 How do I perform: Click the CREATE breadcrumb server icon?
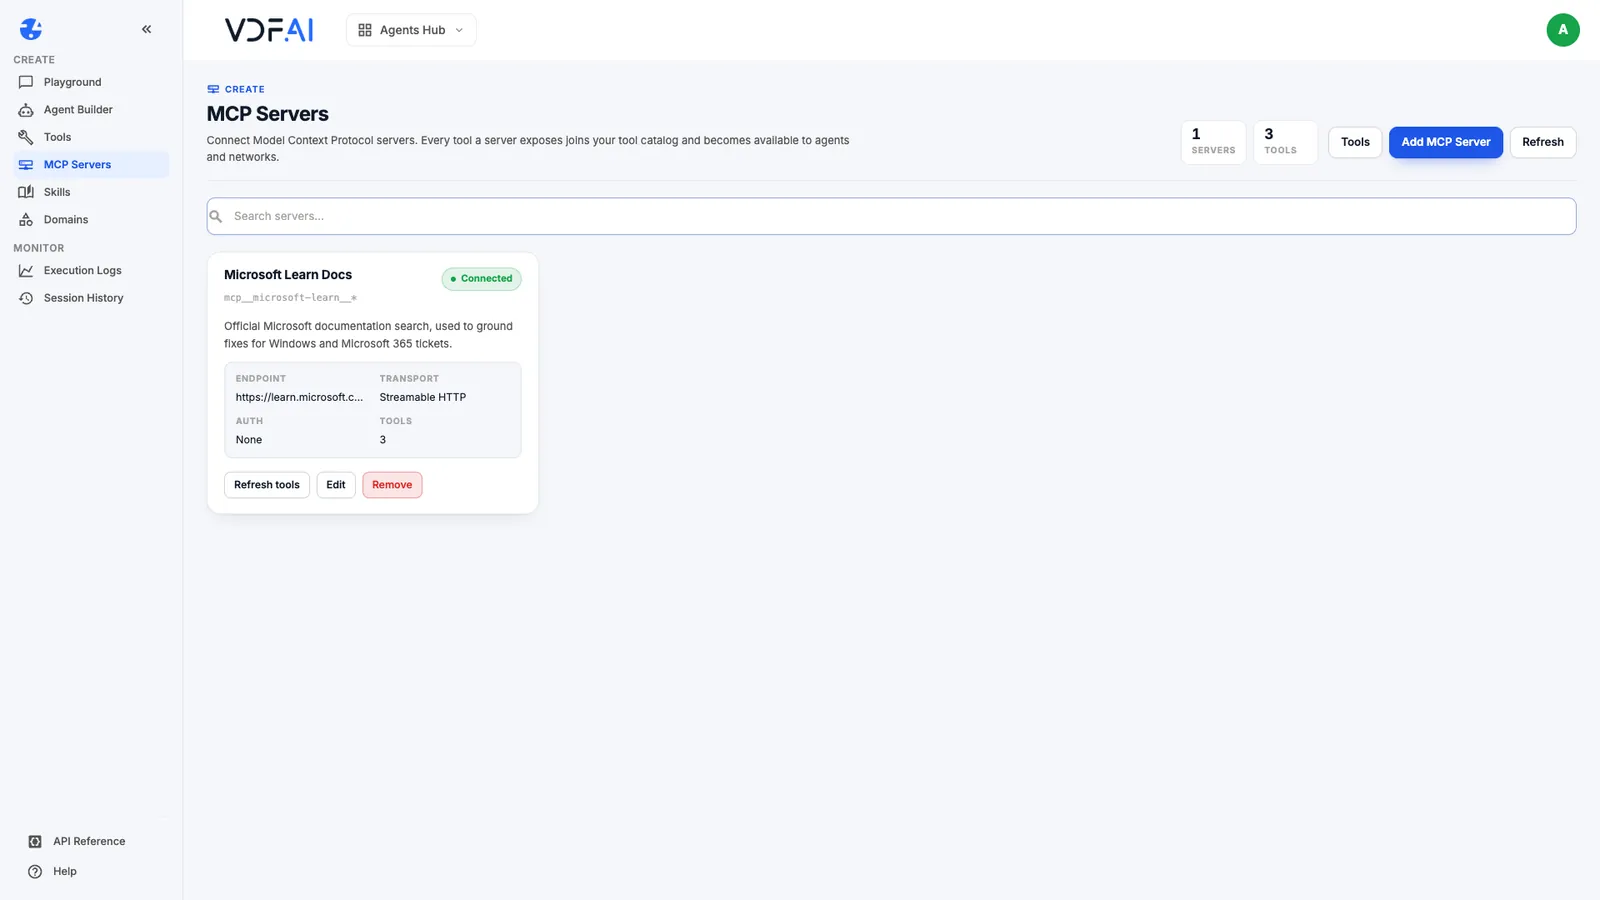click(x=213, y=89)
